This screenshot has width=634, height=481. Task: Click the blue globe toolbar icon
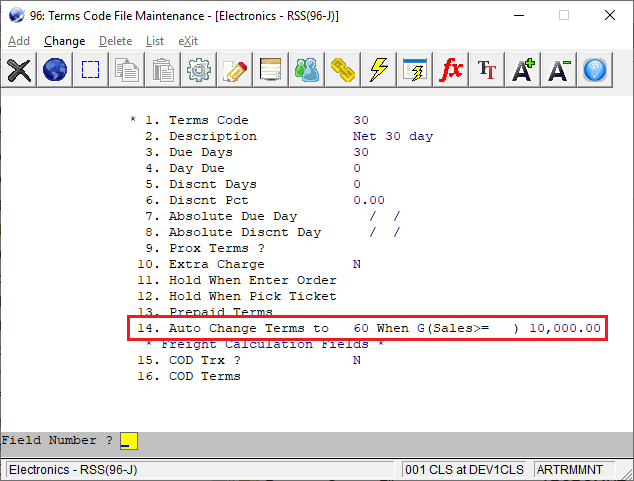[55, 70]
